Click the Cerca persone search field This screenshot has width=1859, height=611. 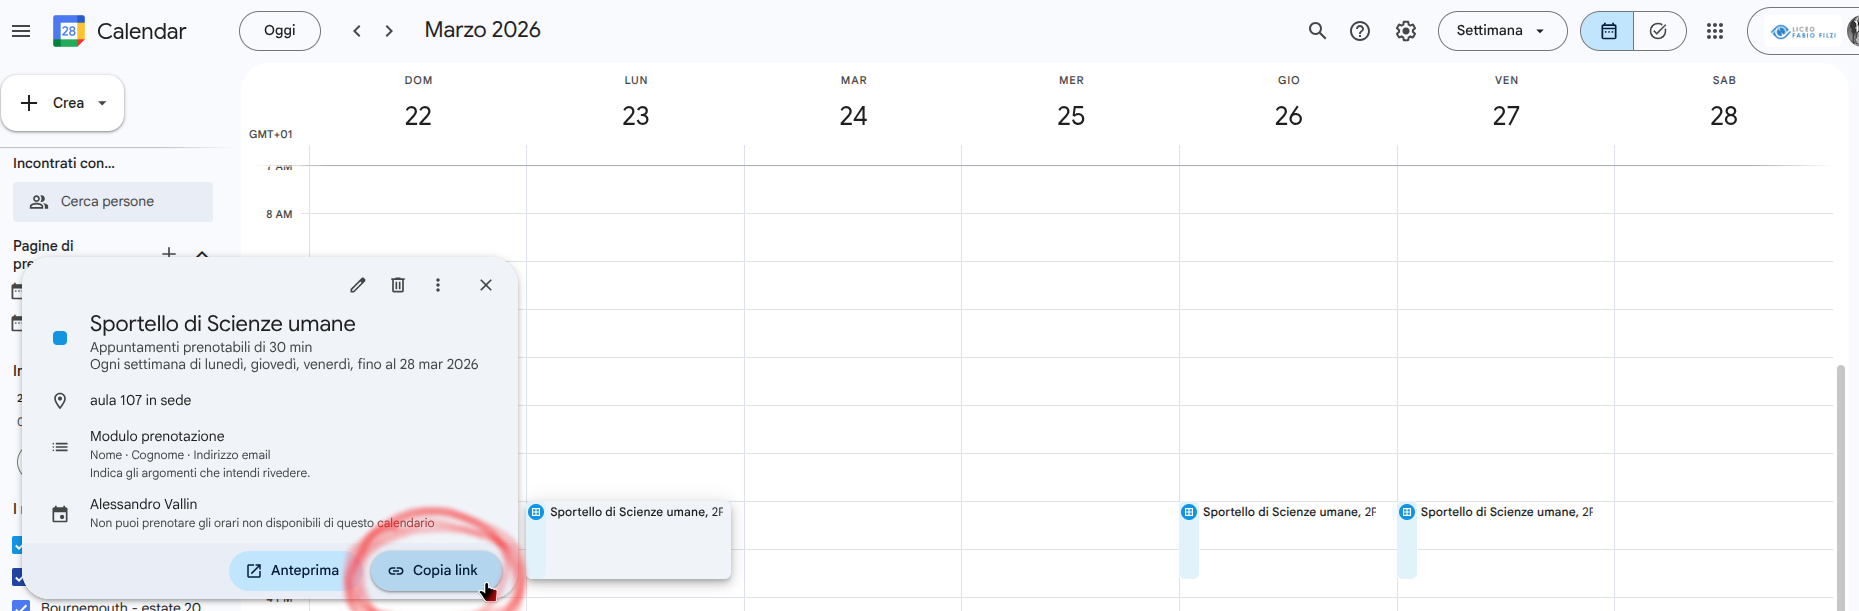coord(113,202)
